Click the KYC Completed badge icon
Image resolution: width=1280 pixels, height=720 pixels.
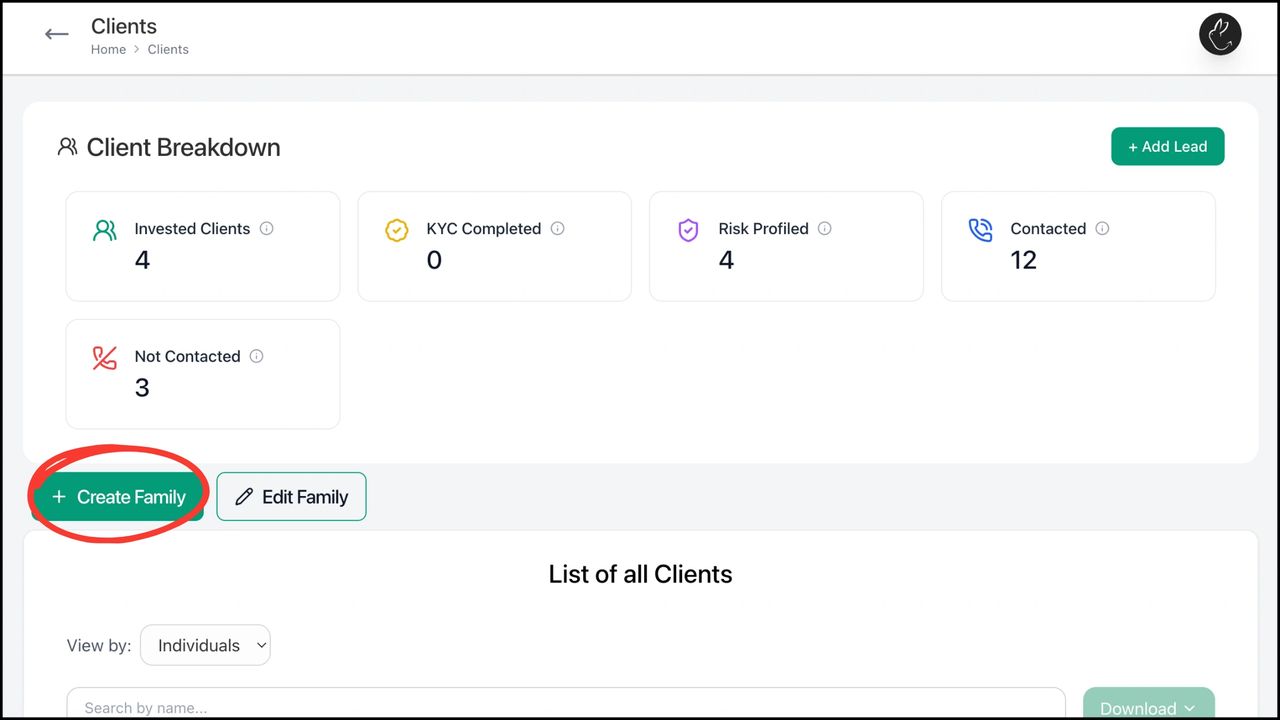[397, 230]
